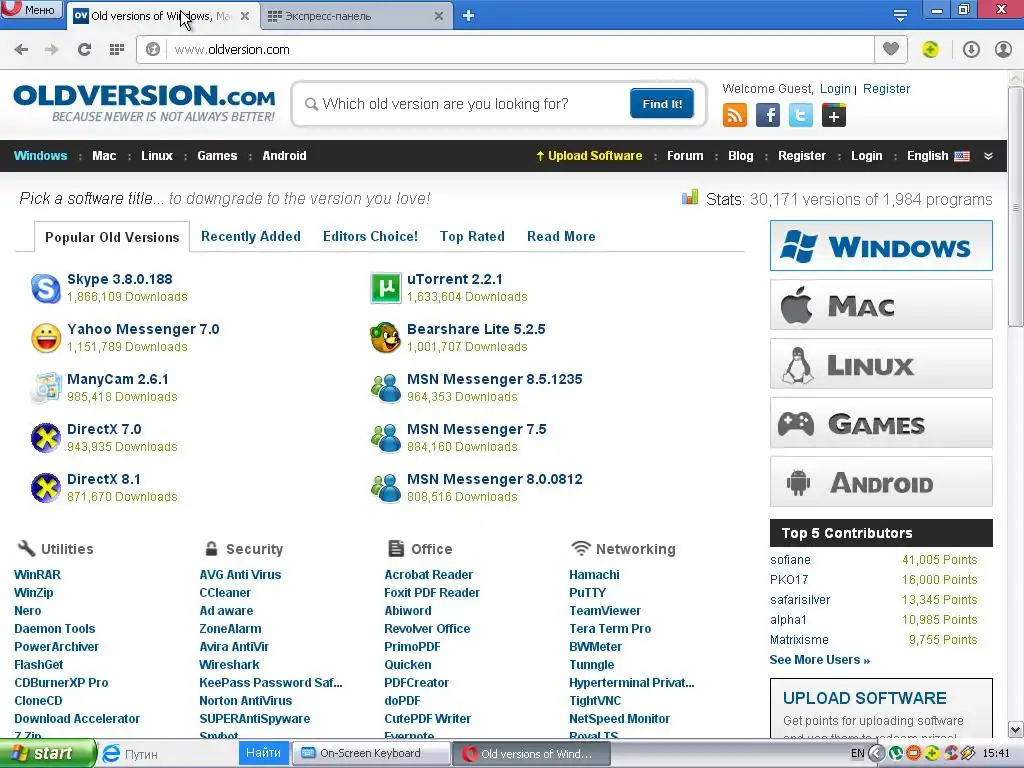
Task: Bookmark page with the heart icon
Action: click(891, 49)
